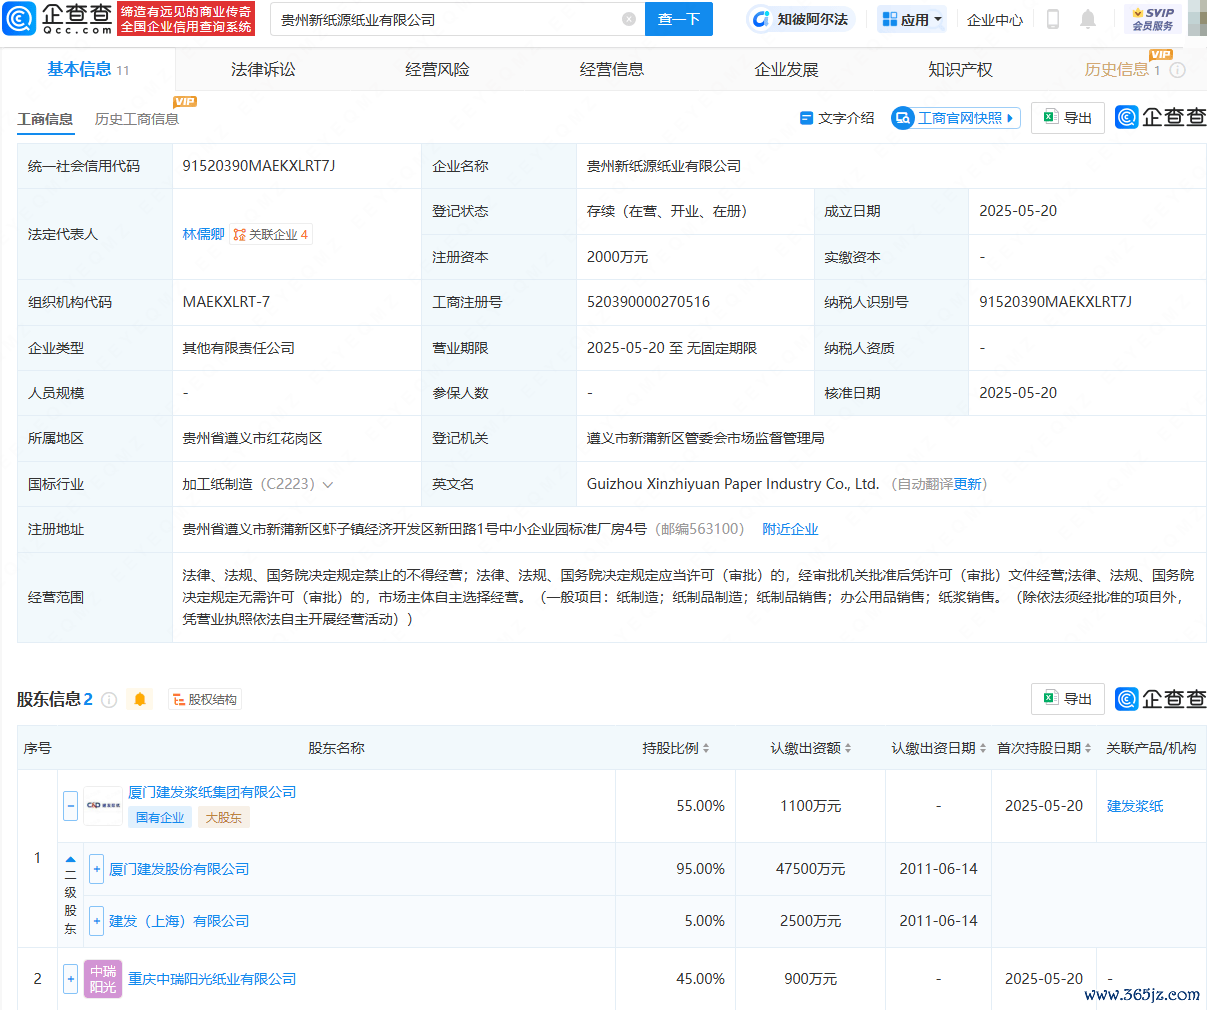Image resolution: width=1207 pixels, height=1010 pixels.
Task: Go to the 知识产权 tab
Action: point(960,69)
